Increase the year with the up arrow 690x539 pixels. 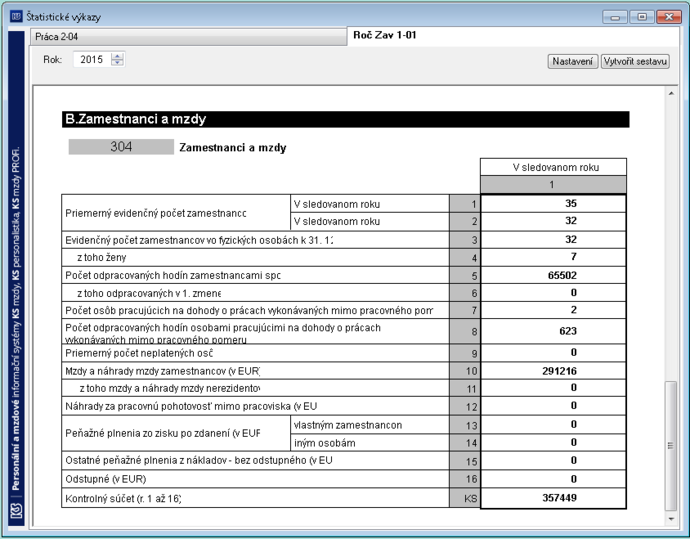[117, 56]
